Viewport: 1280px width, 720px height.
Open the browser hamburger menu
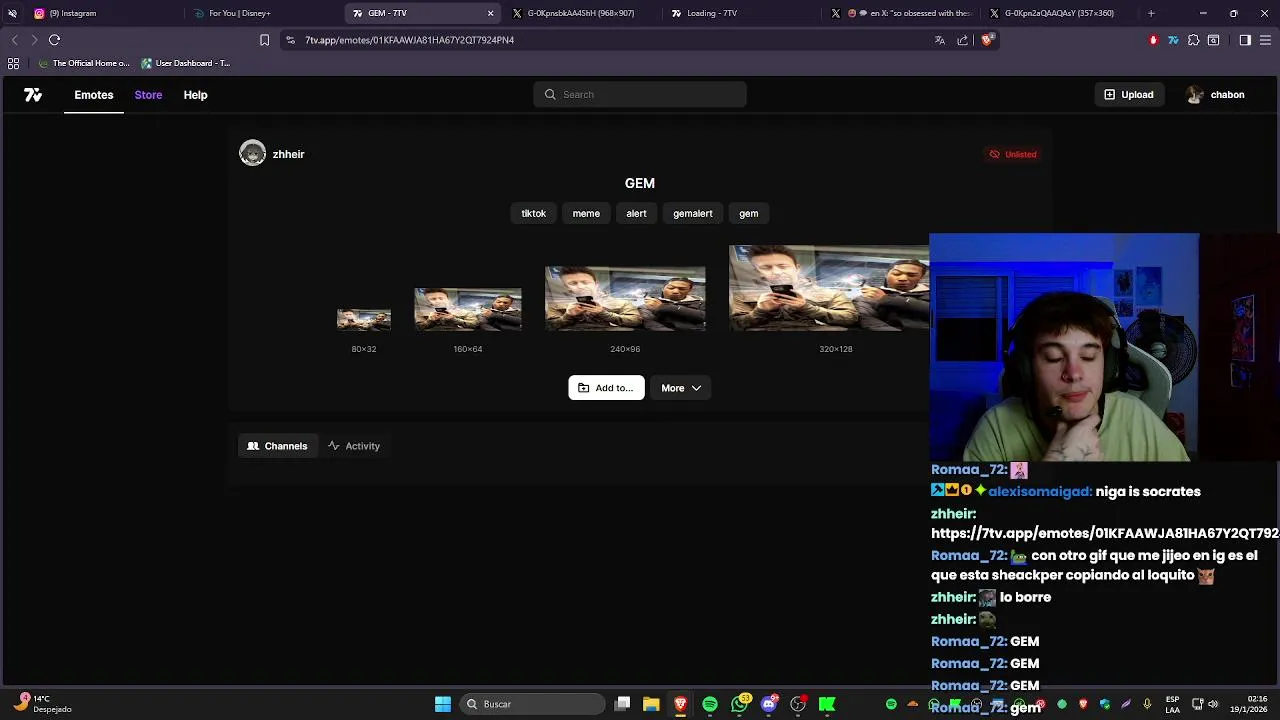(x=1266, y=40)
